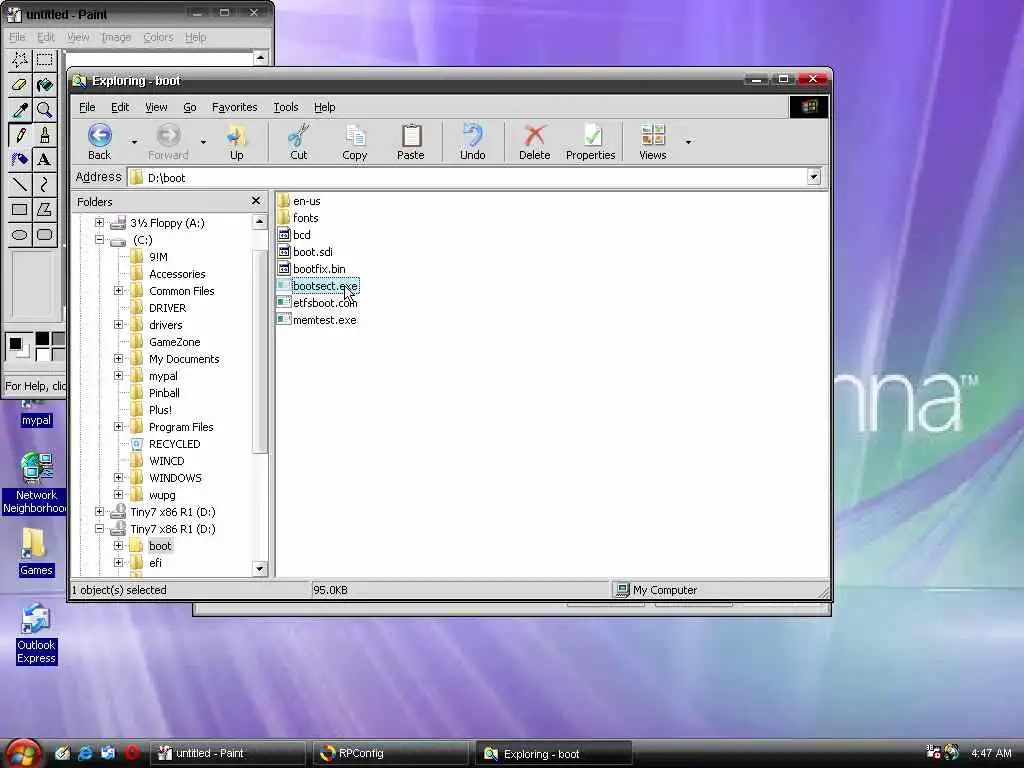
Task: Click the Outlook Express desktop icon
Action: [37, 633]
